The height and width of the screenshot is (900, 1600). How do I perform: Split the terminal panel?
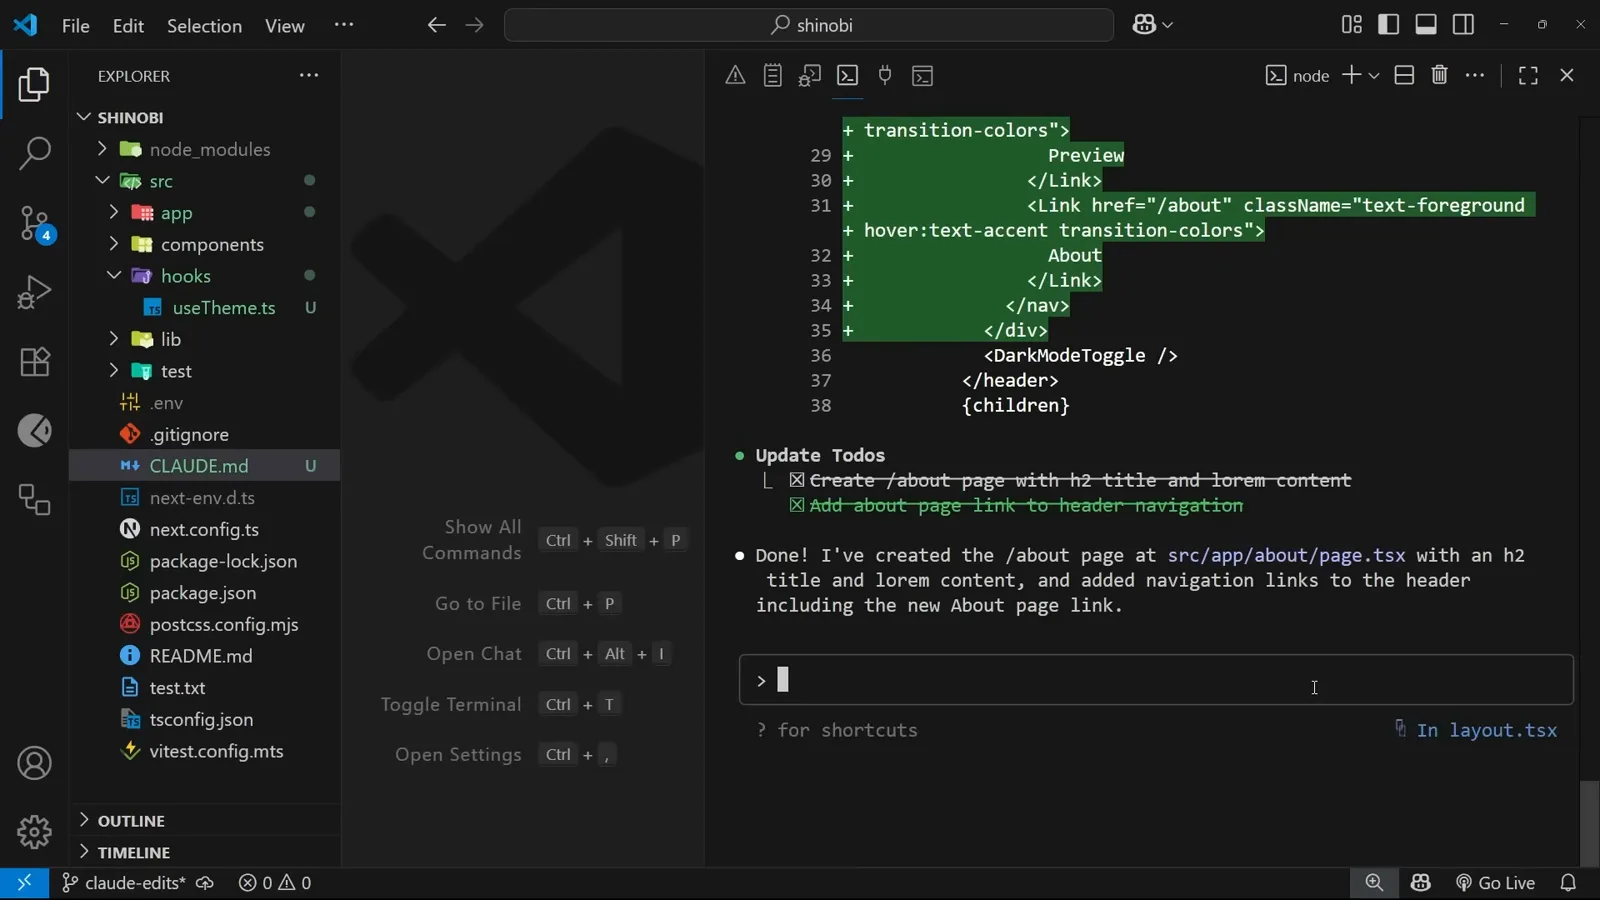pos(1404,75)
